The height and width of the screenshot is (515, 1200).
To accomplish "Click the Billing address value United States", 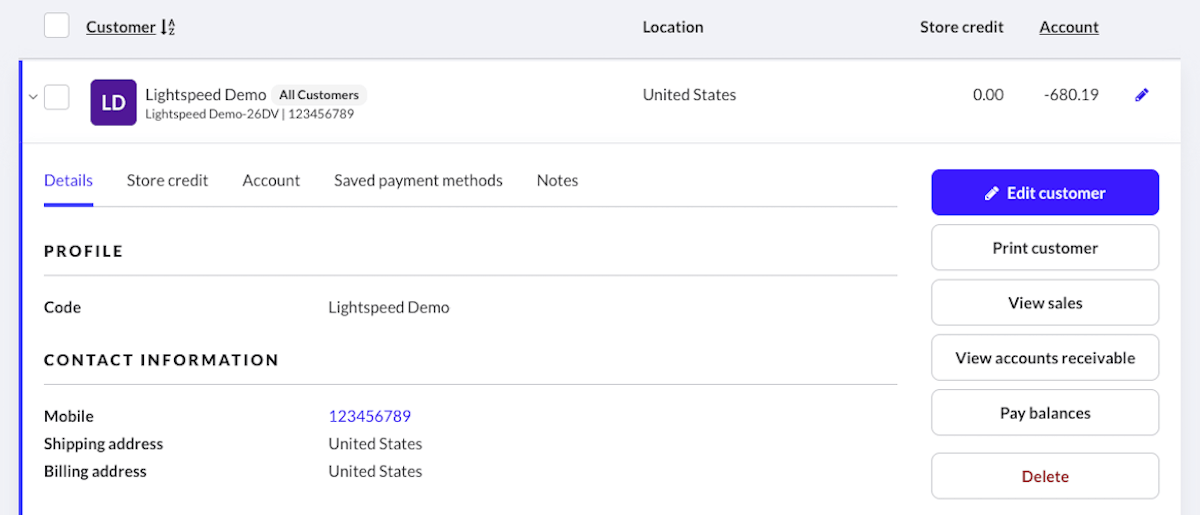I will [375, 471].
